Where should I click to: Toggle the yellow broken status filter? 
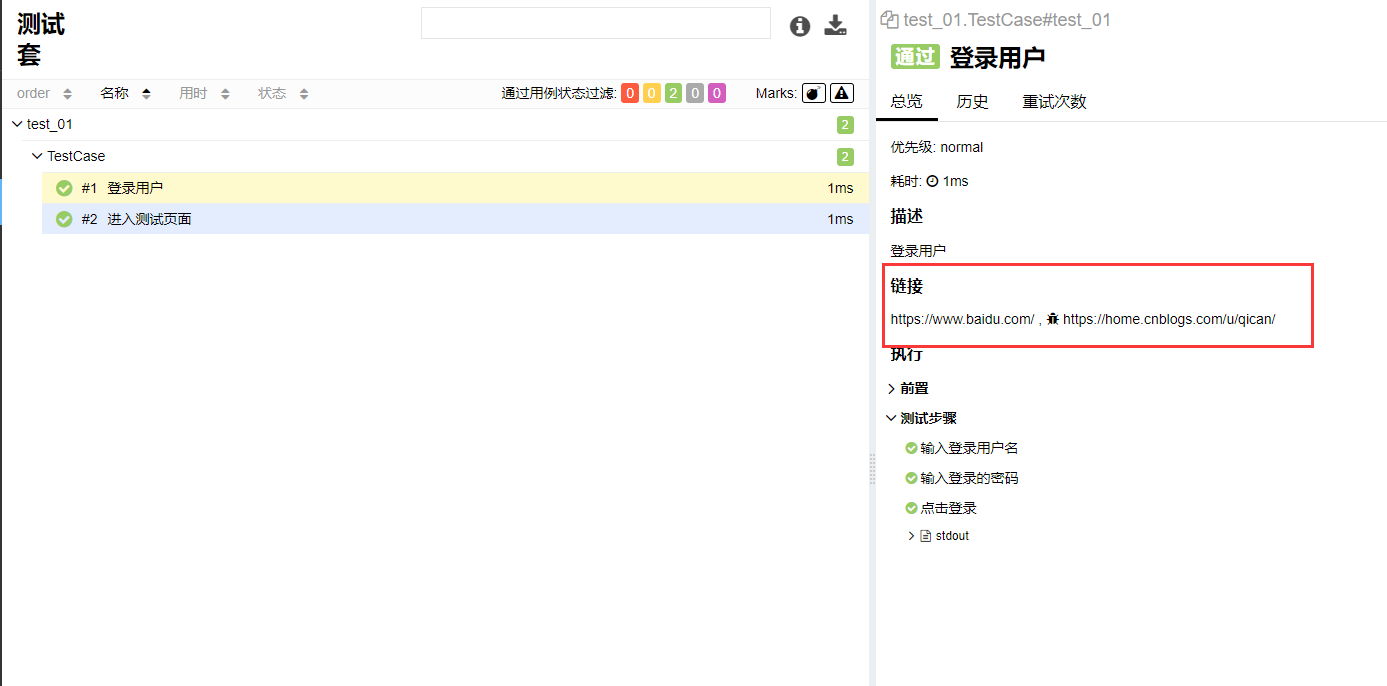coord(652,94)
